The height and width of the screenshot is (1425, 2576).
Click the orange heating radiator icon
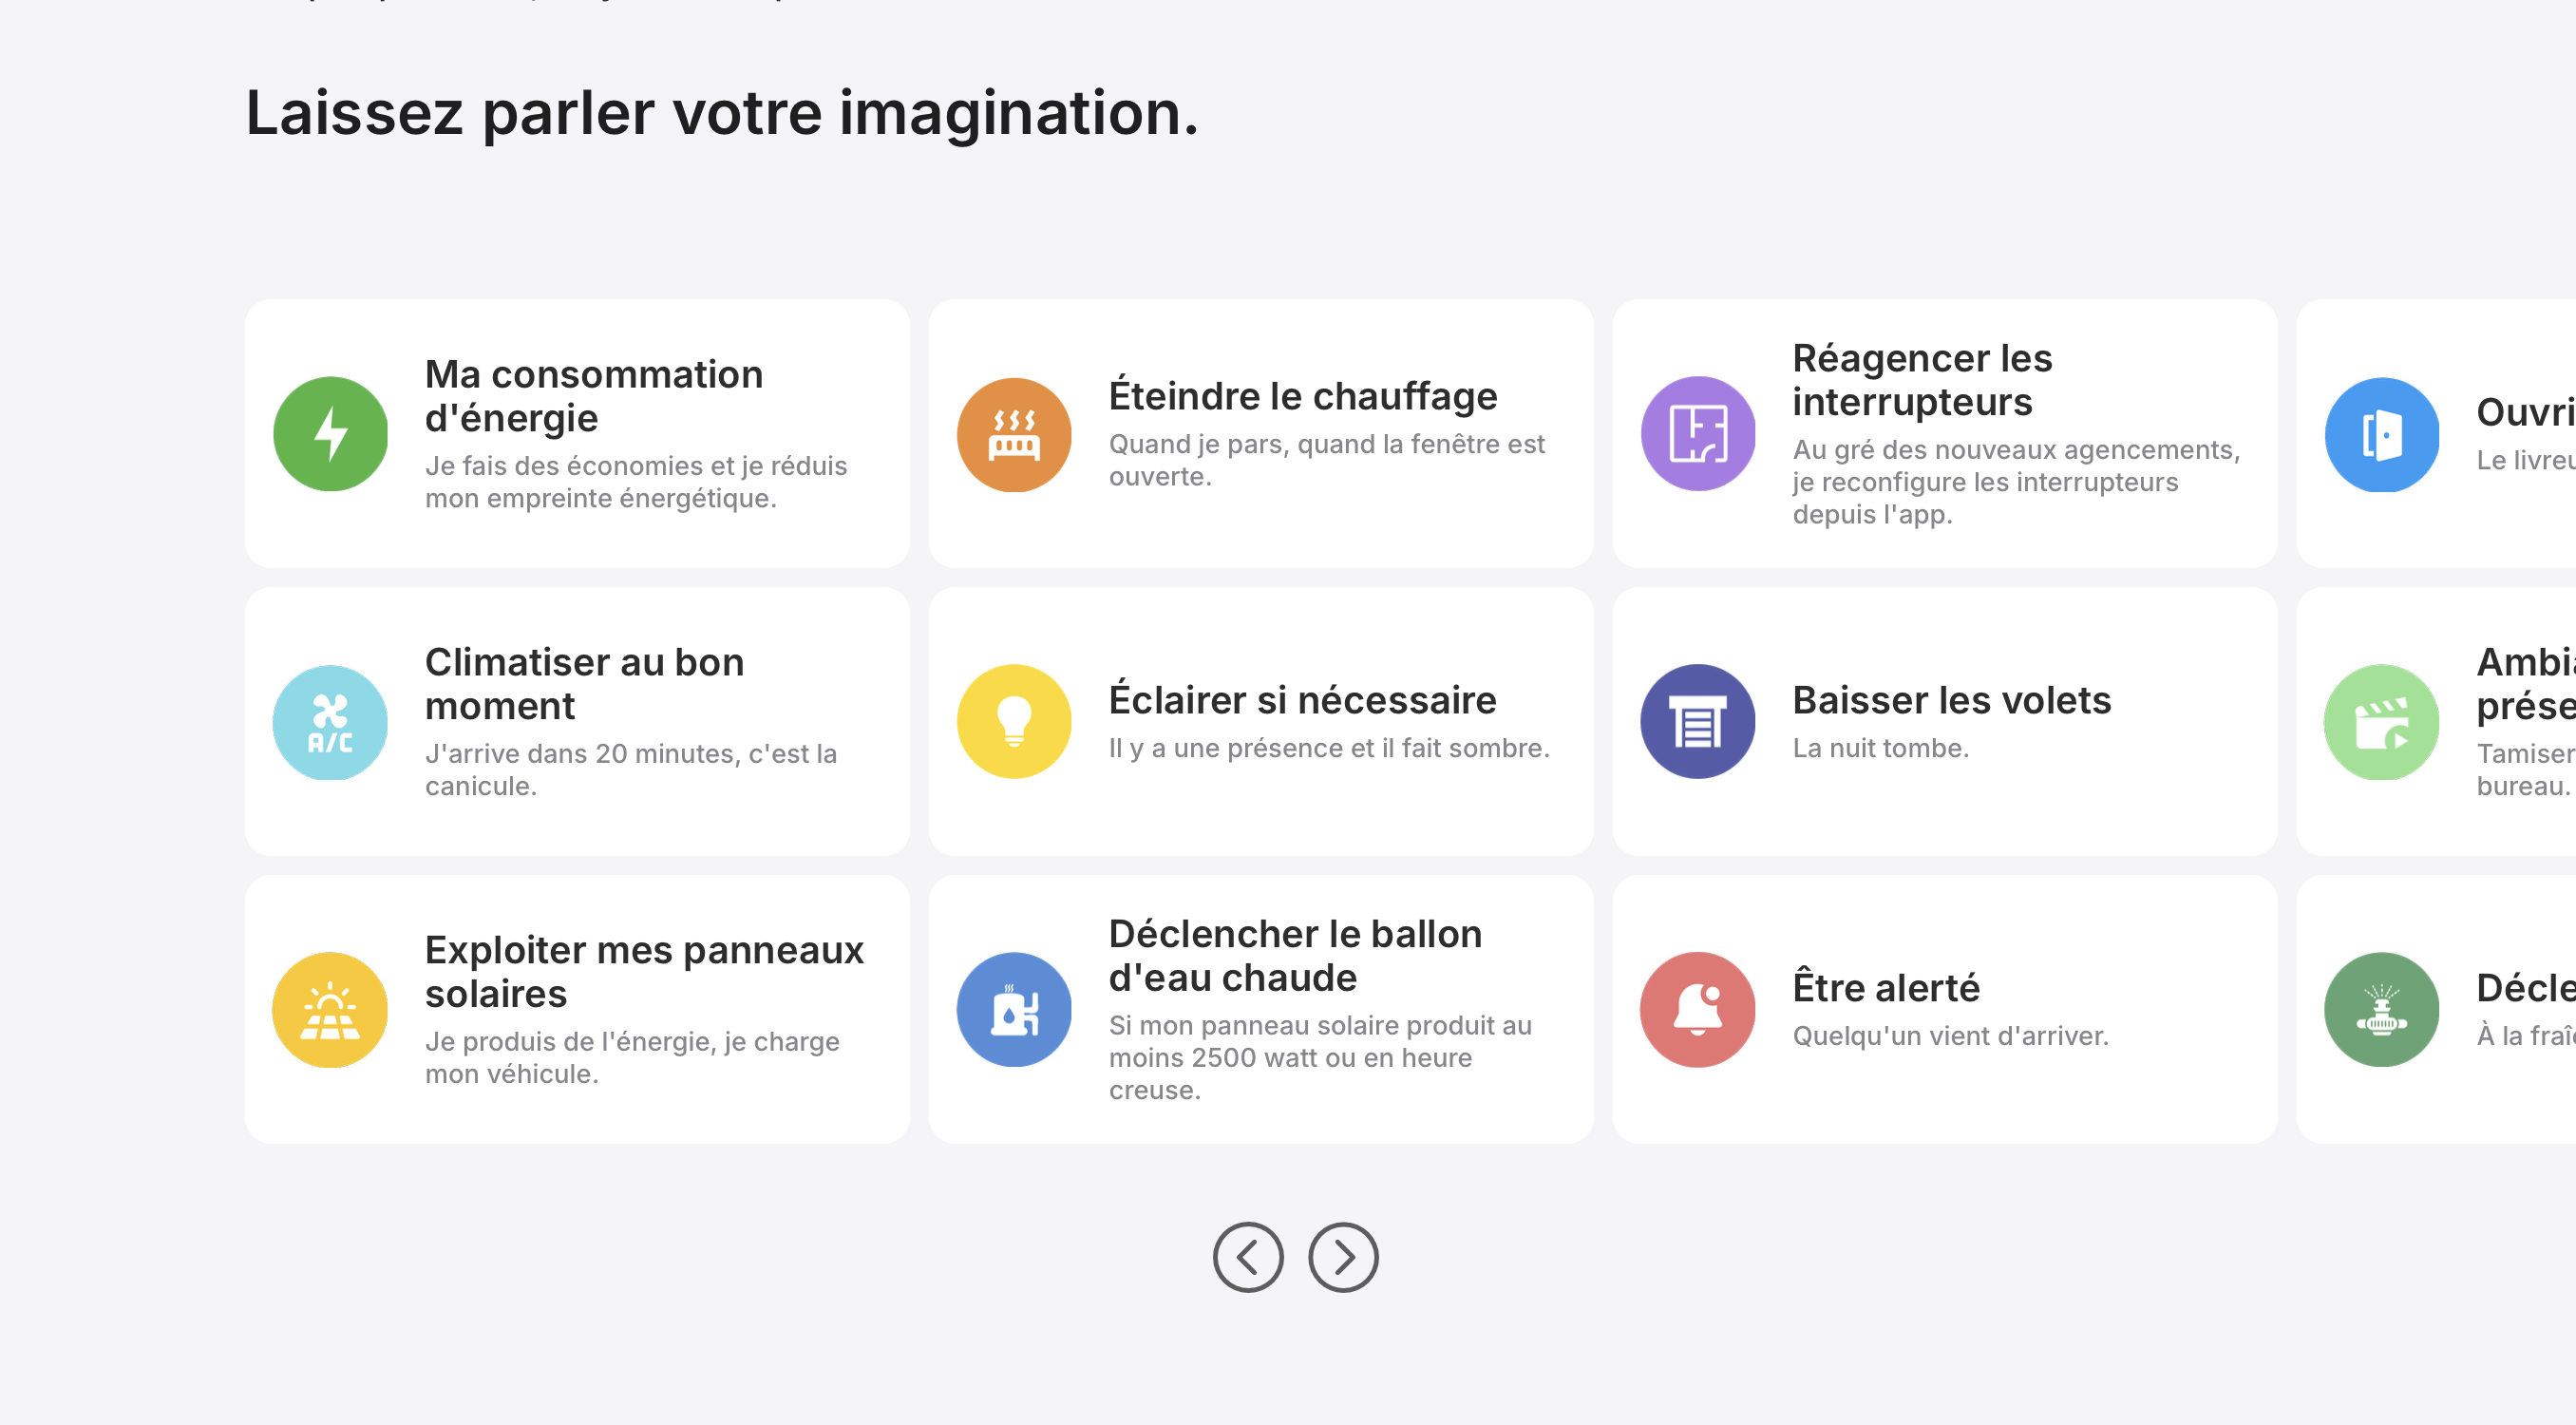pos(1013,434)
